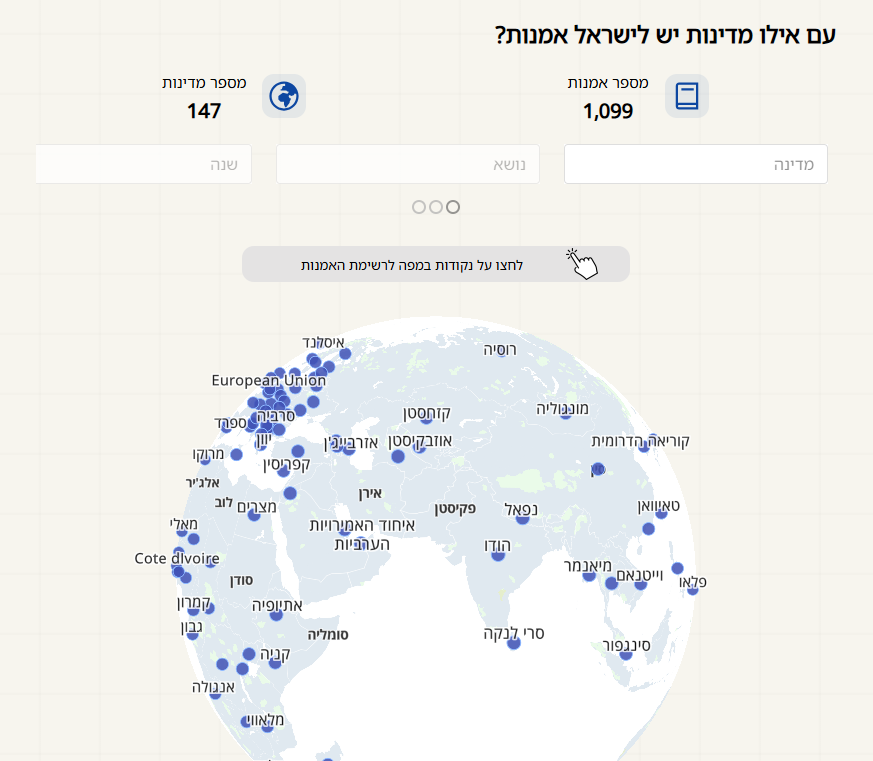Image resolution: width=873 pixels, height=761 pixels.
Task: Select the Kazakhstan map point
Action: tap(426, 418)
